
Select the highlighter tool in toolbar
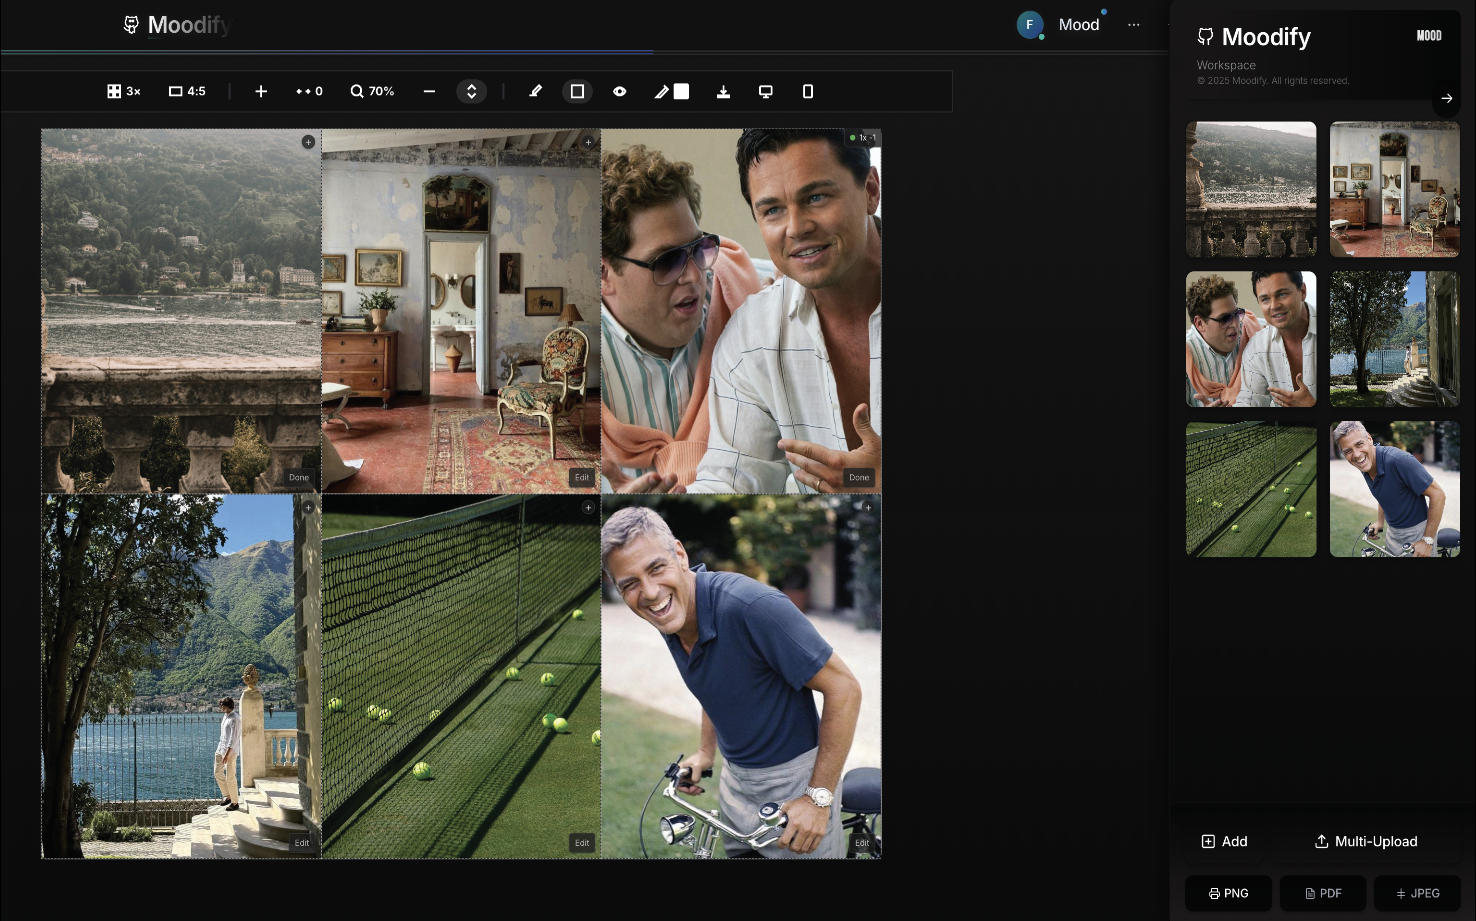[x=536, y=91]
